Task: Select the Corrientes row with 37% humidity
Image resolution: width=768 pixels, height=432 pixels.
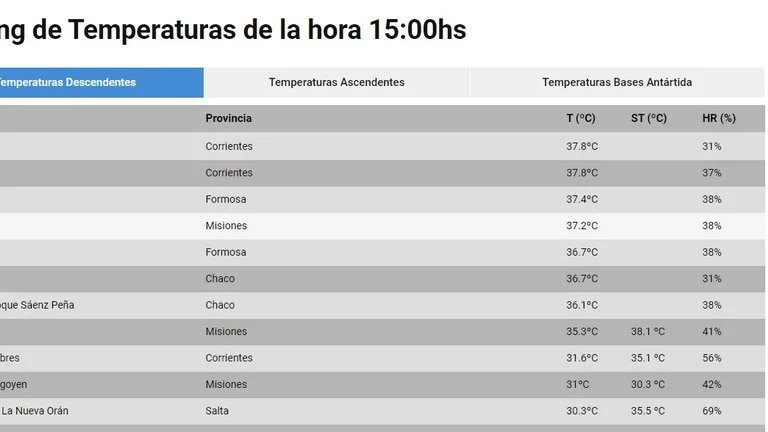Action: pos(383,173)
